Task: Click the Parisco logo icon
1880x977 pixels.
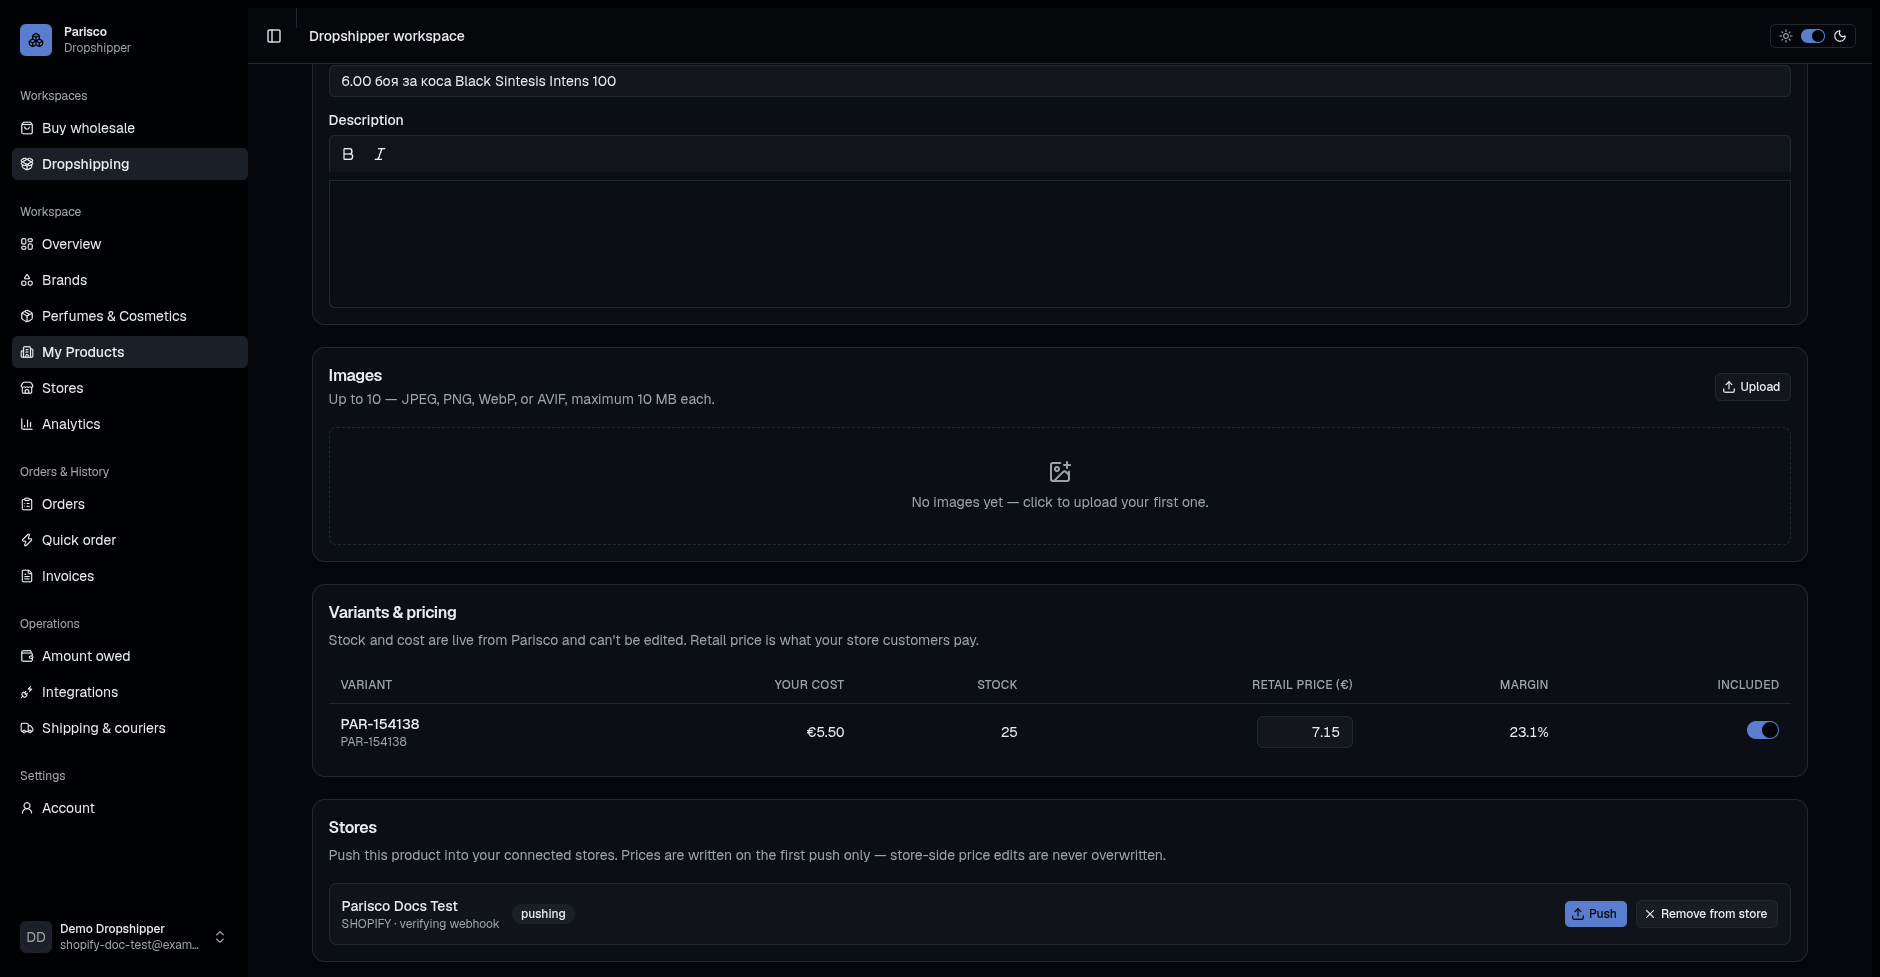Action: [36, 40]
